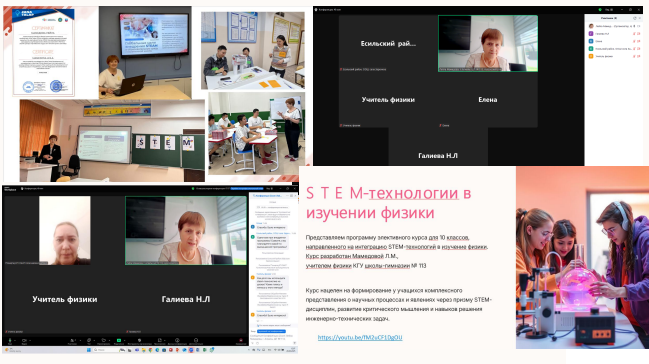649x364 pixels.
Task: Expand the arrow next to the Participants button
Action: click(80, 340)
